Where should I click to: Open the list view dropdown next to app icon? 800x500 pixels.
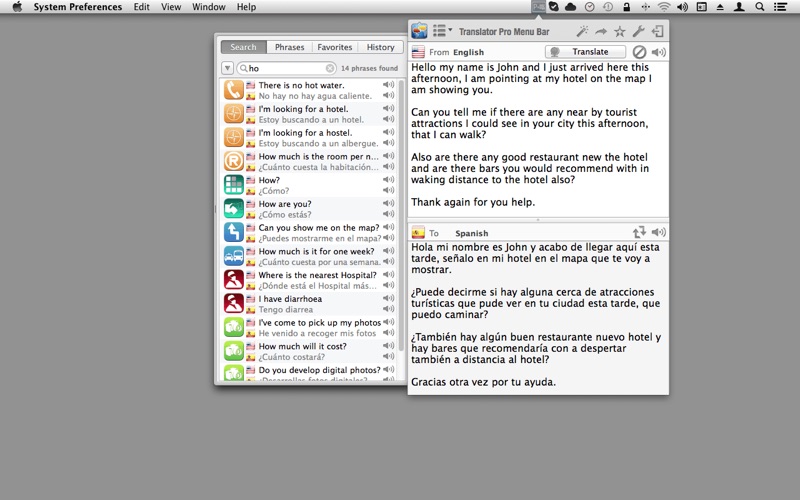(442, 31)
